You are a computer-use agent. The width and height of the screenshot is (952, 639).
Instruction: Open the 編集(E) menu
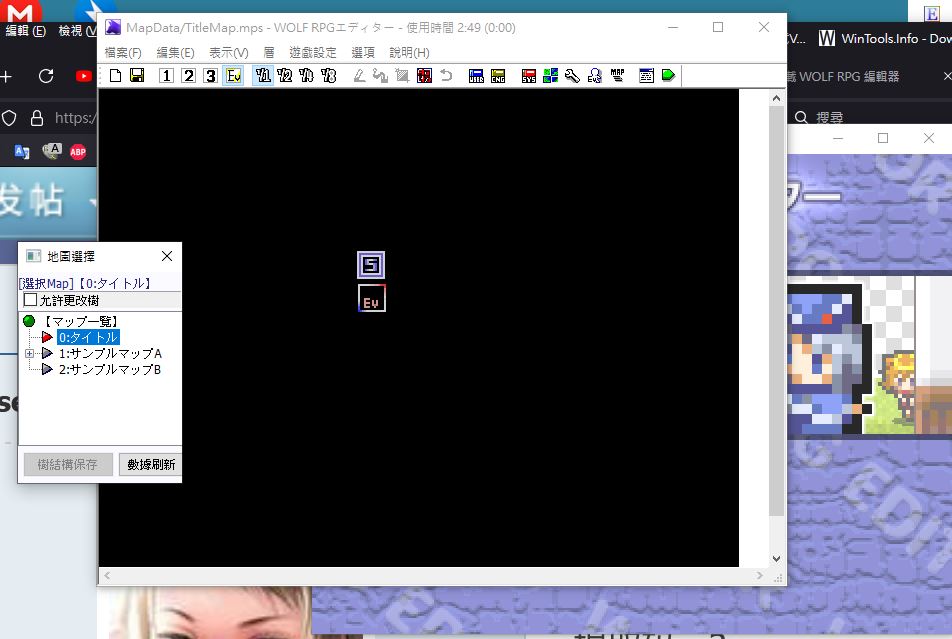(x=175, y=53)
